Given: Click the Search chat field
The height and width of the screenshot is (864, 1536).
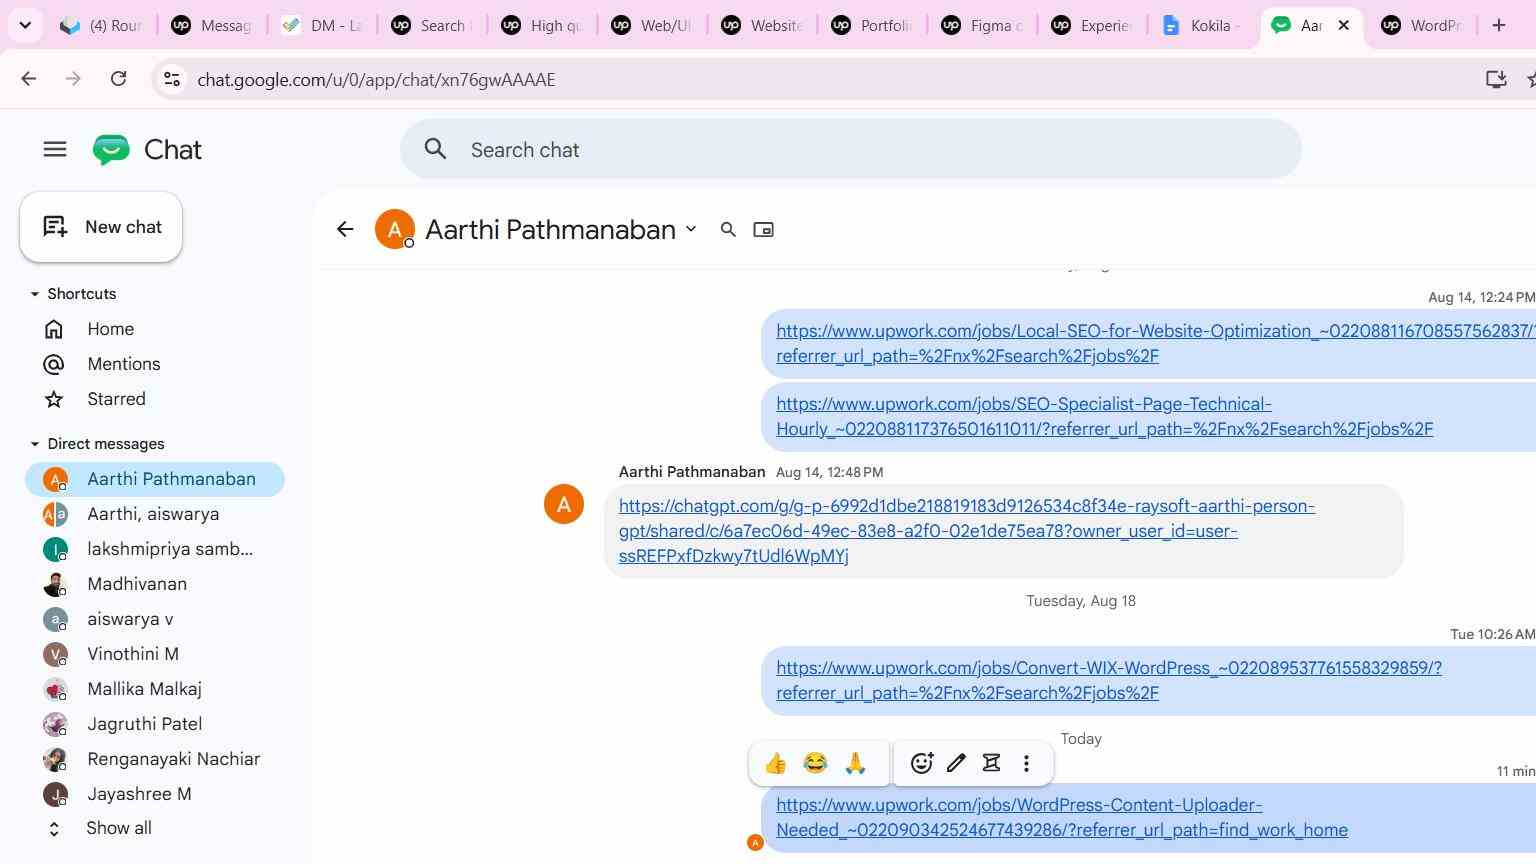Looking at the screenshot, I should [x=851, y=150].
